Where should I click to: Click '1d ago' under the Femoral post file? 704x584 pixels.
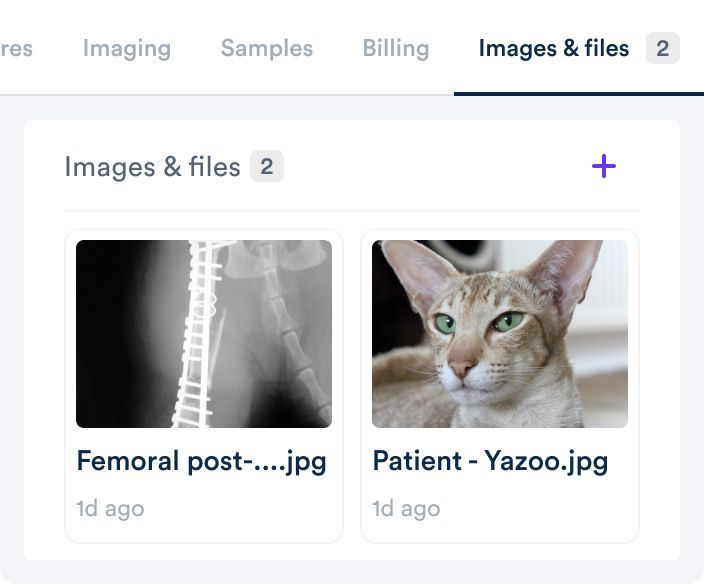pos(110,509)
